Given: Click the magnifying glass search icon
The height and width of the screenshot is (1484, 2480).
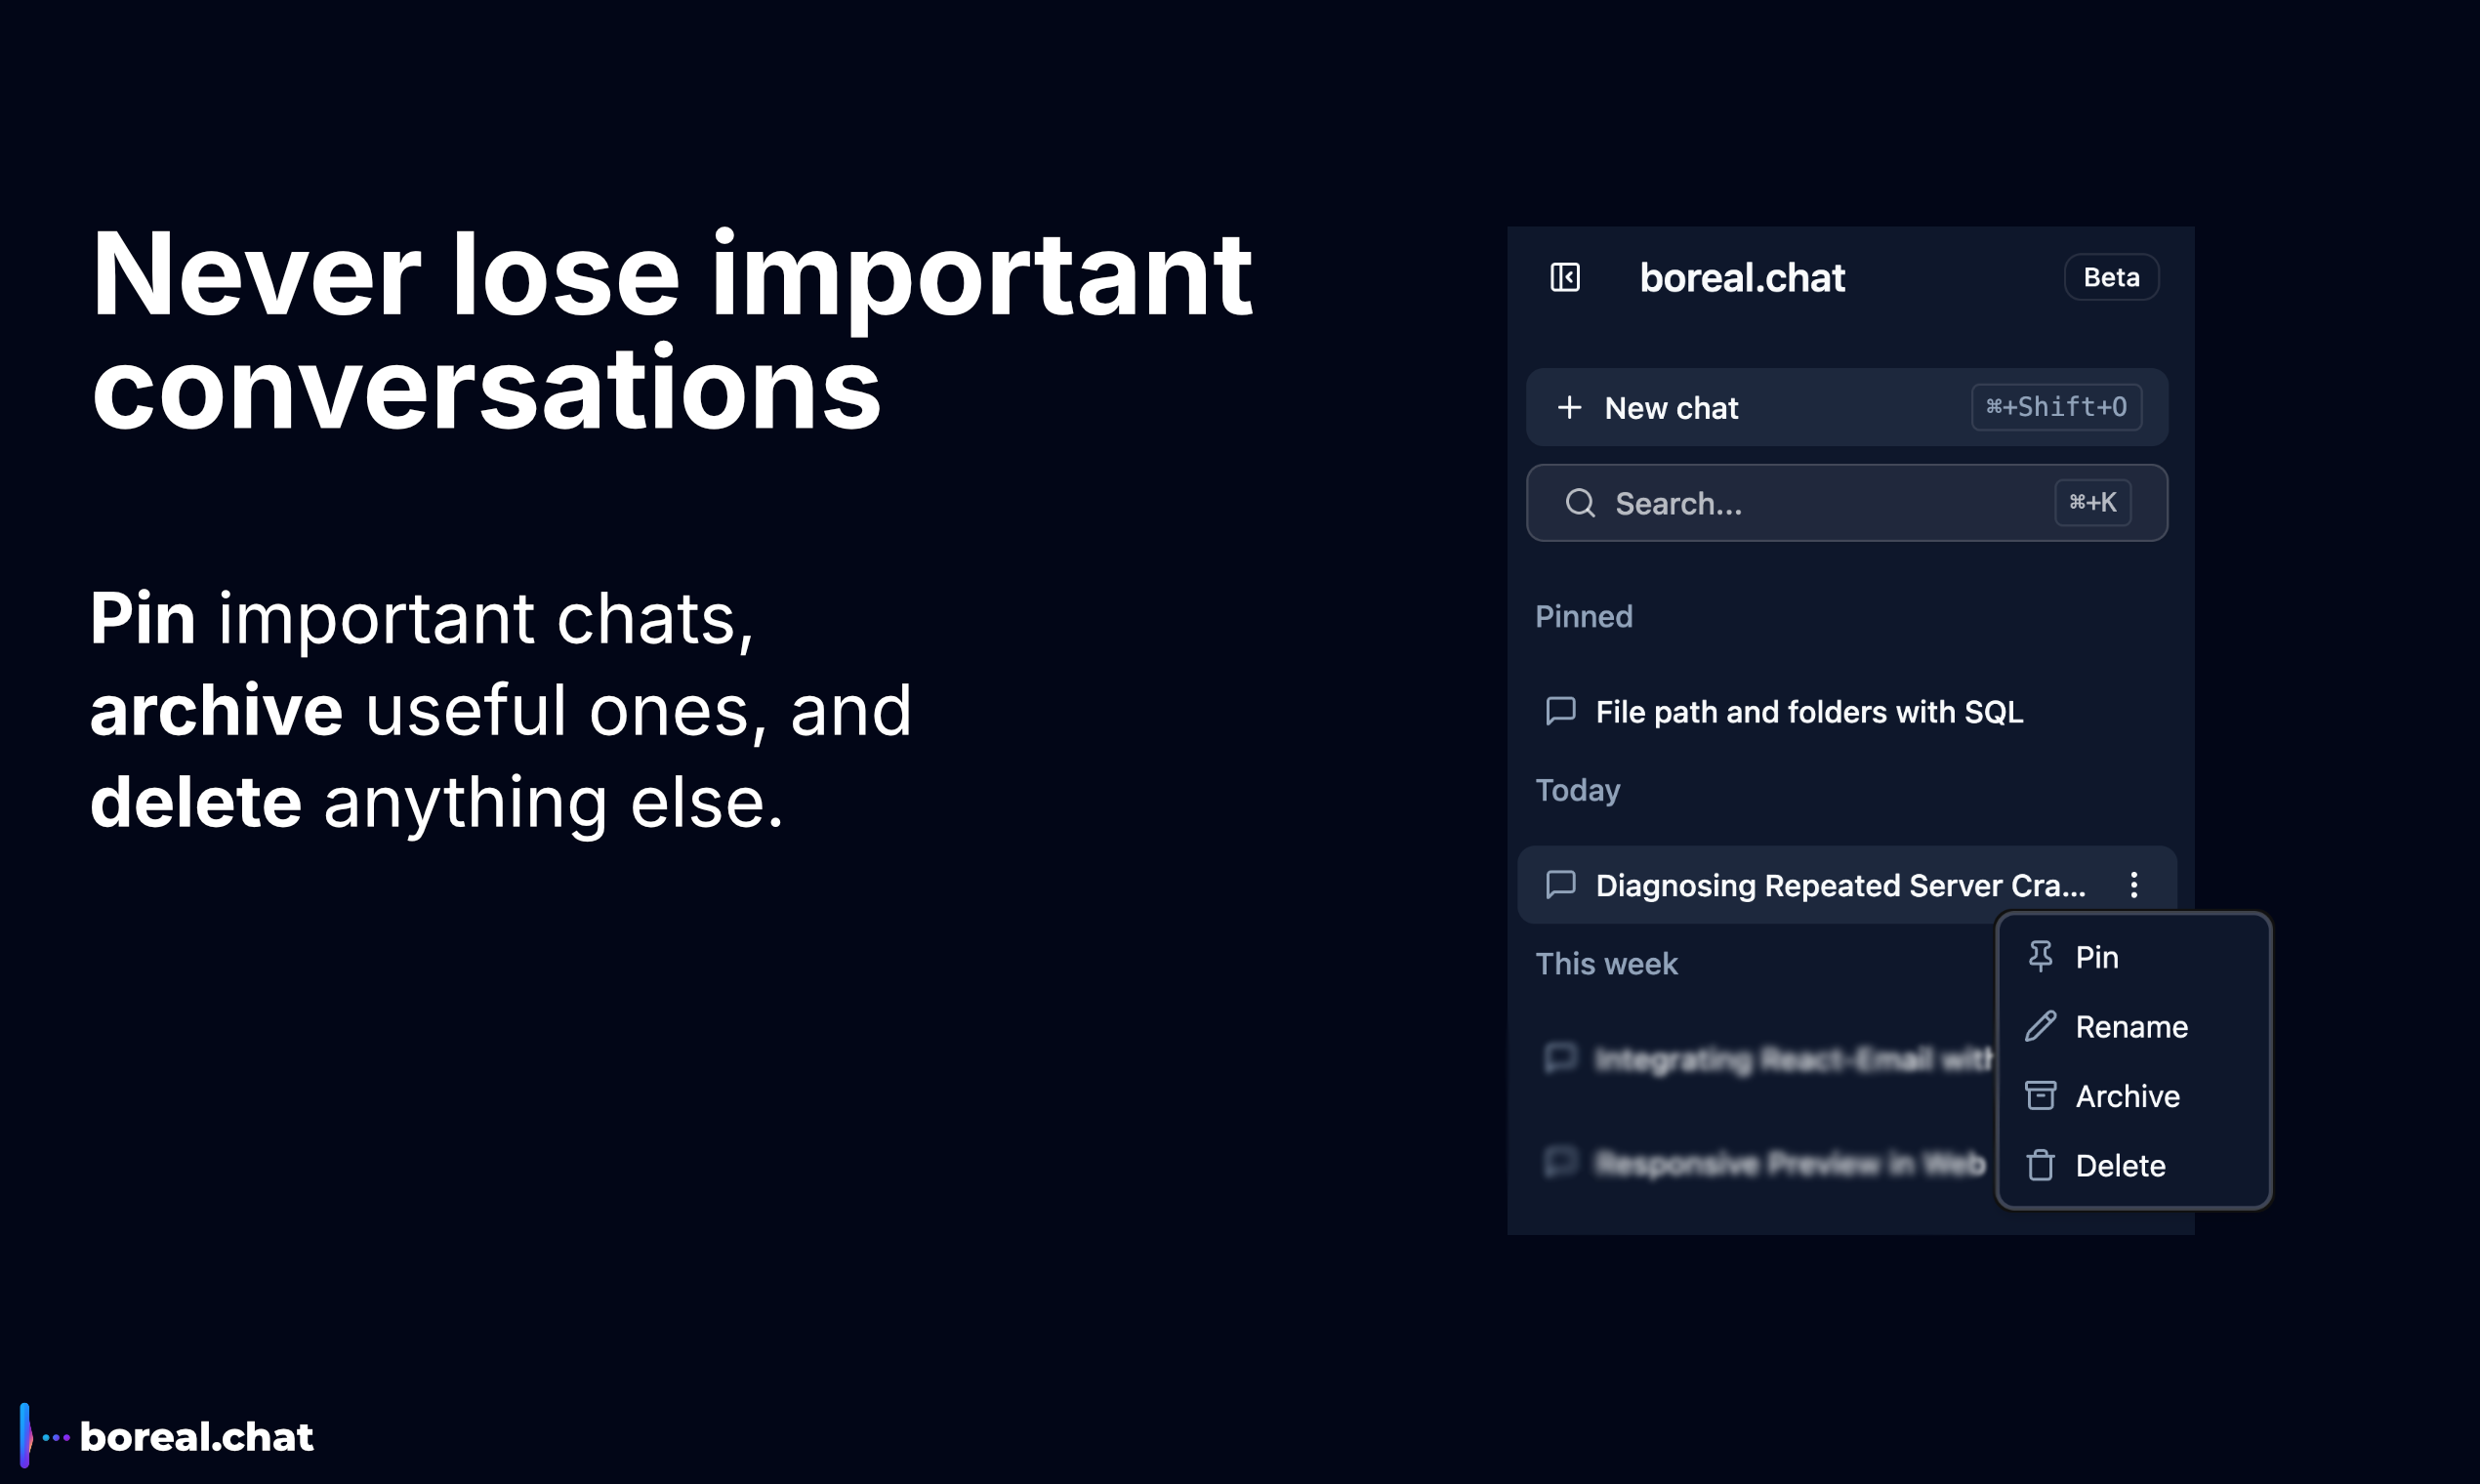Looking at the screenshot, I should [x=1580, y=503].
